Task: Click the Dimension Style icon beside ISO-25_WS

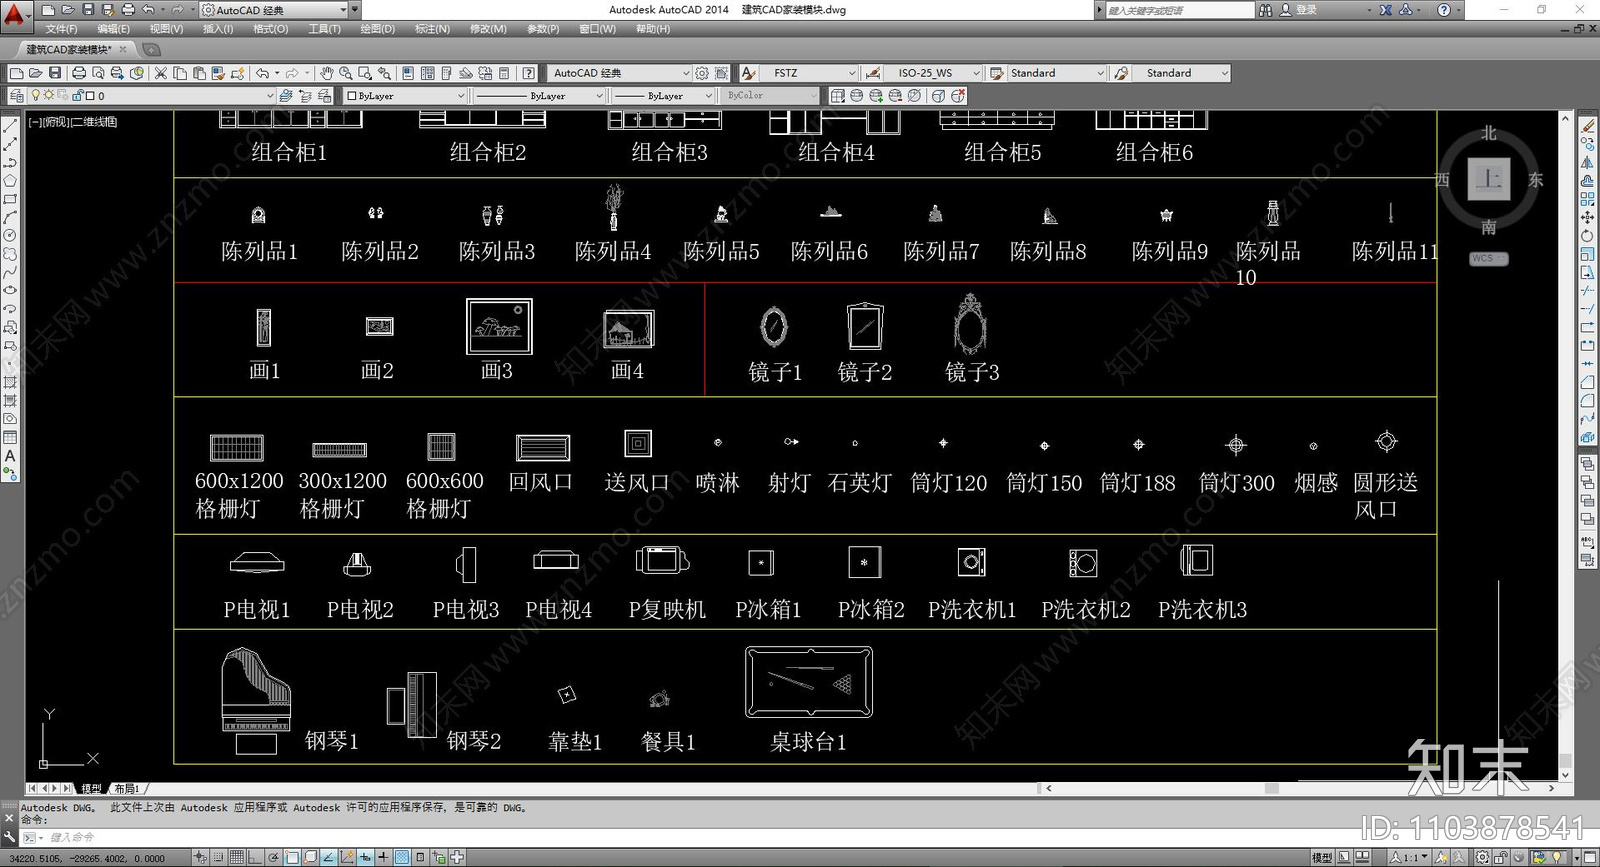Action: tap(873, 73)
